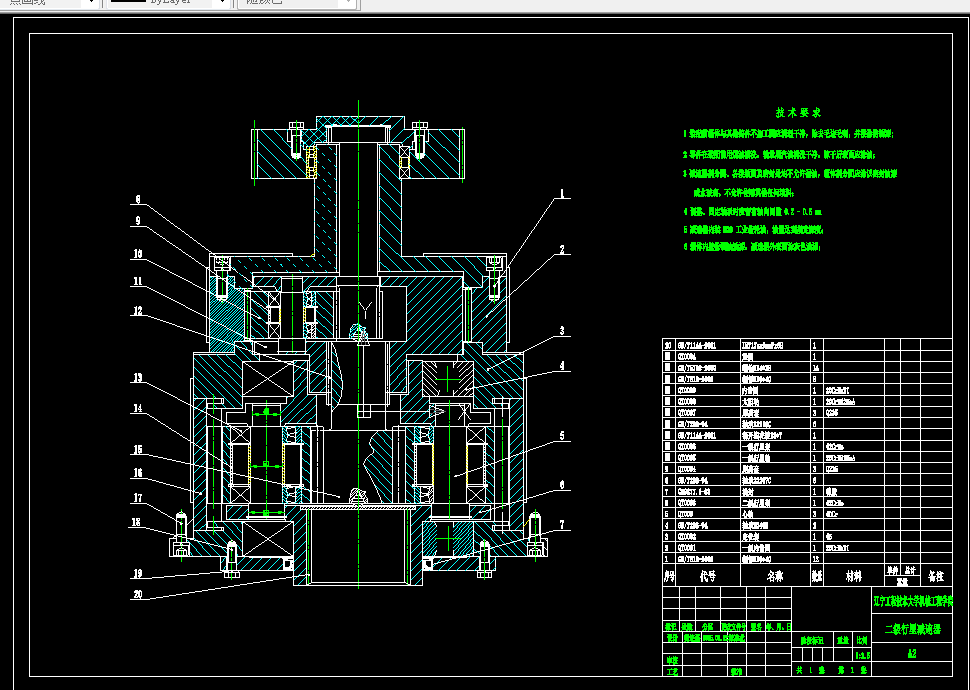Click the 备注 column header in parts table
The image size is (970, 690).
[936, 576]
